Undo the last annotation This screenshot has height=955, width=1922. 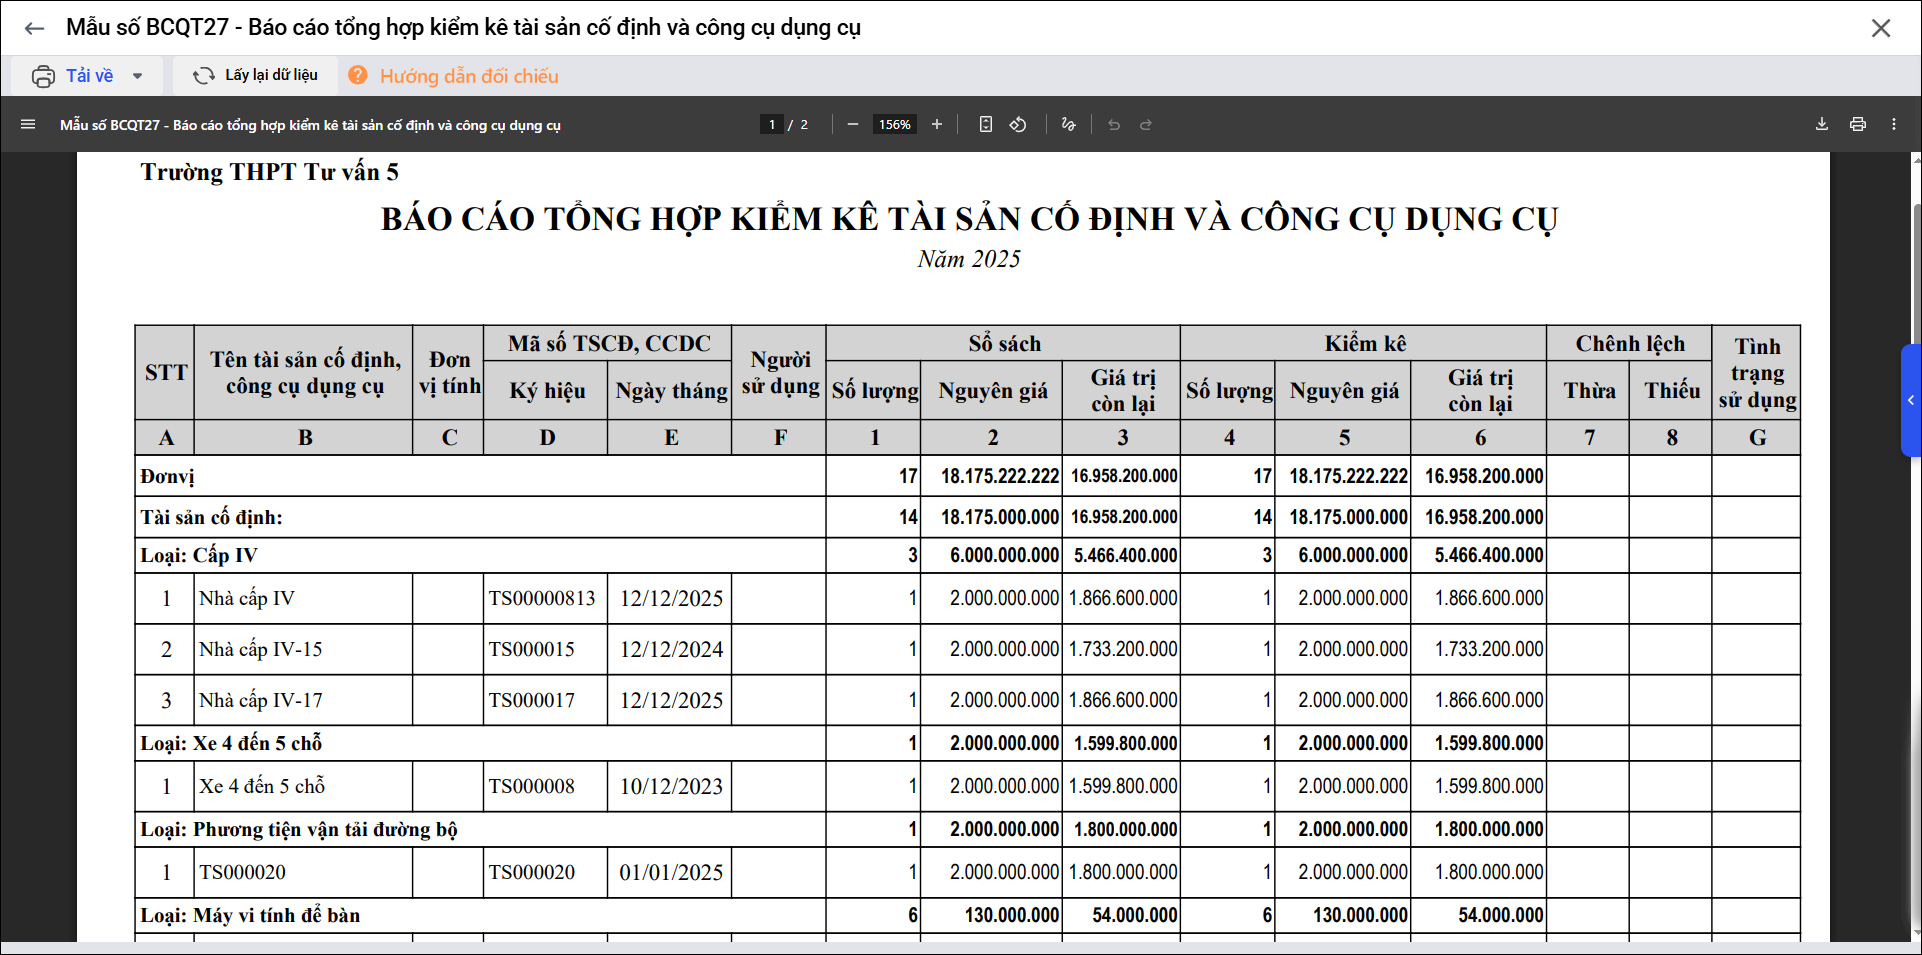[x=1113, y=124]
